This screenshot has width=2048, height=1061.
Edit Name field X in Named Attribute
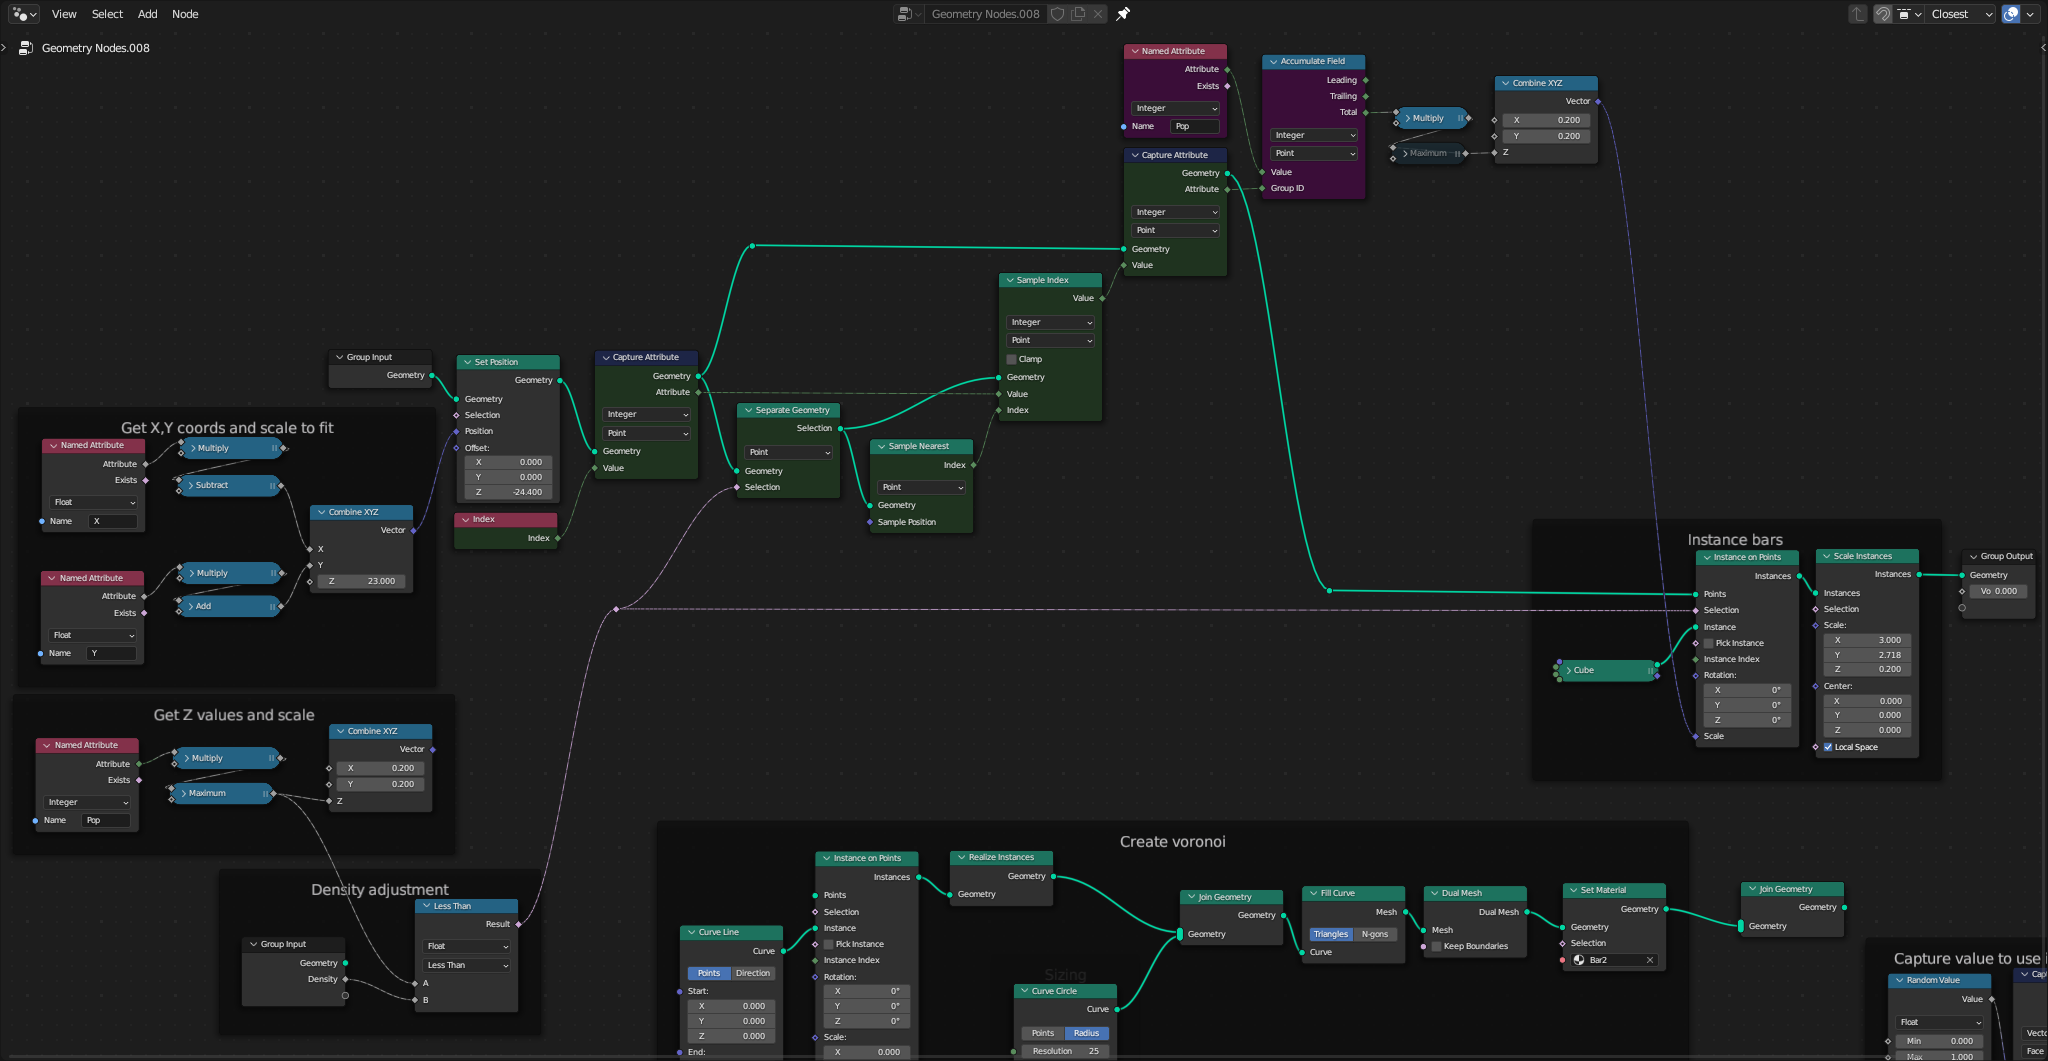point(112,521)
